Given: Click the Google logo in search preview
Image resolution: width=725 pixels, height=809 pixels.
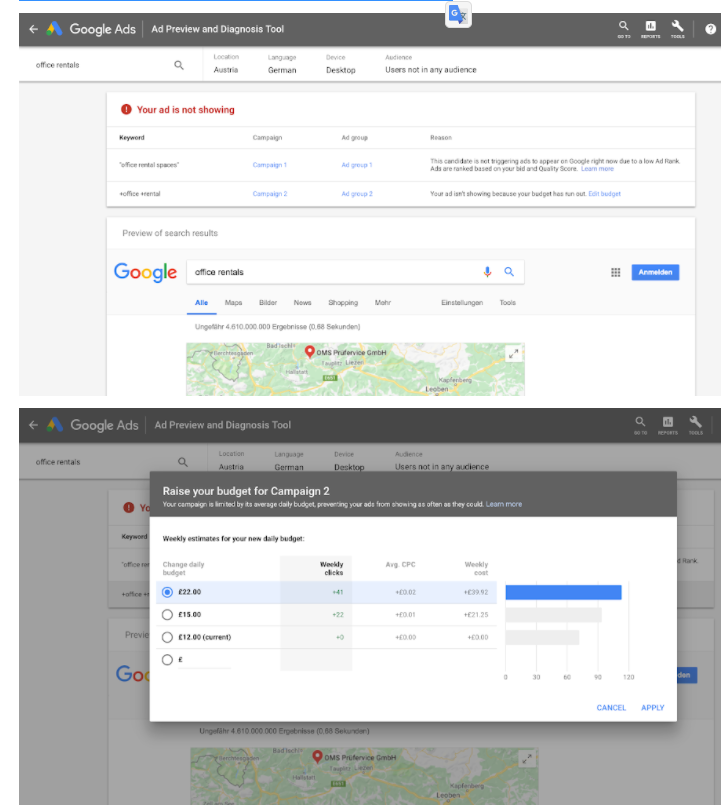Looking at the screenshot, I should click(145, 272).
